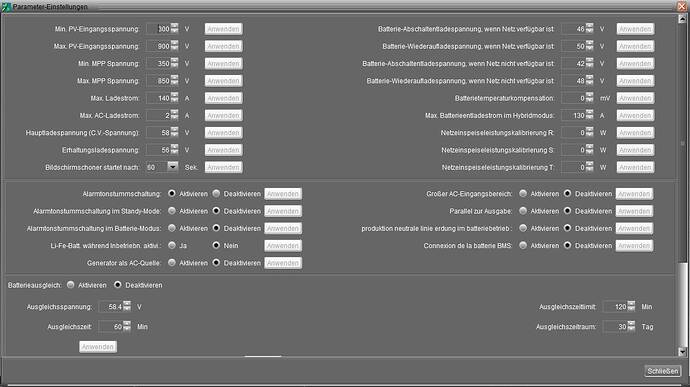The height and width of the screenshot is (387, 690).
Task: Select Ja for Li-Fe-Batt. während Inbetriebn.
Action: (x=172, y=246)
